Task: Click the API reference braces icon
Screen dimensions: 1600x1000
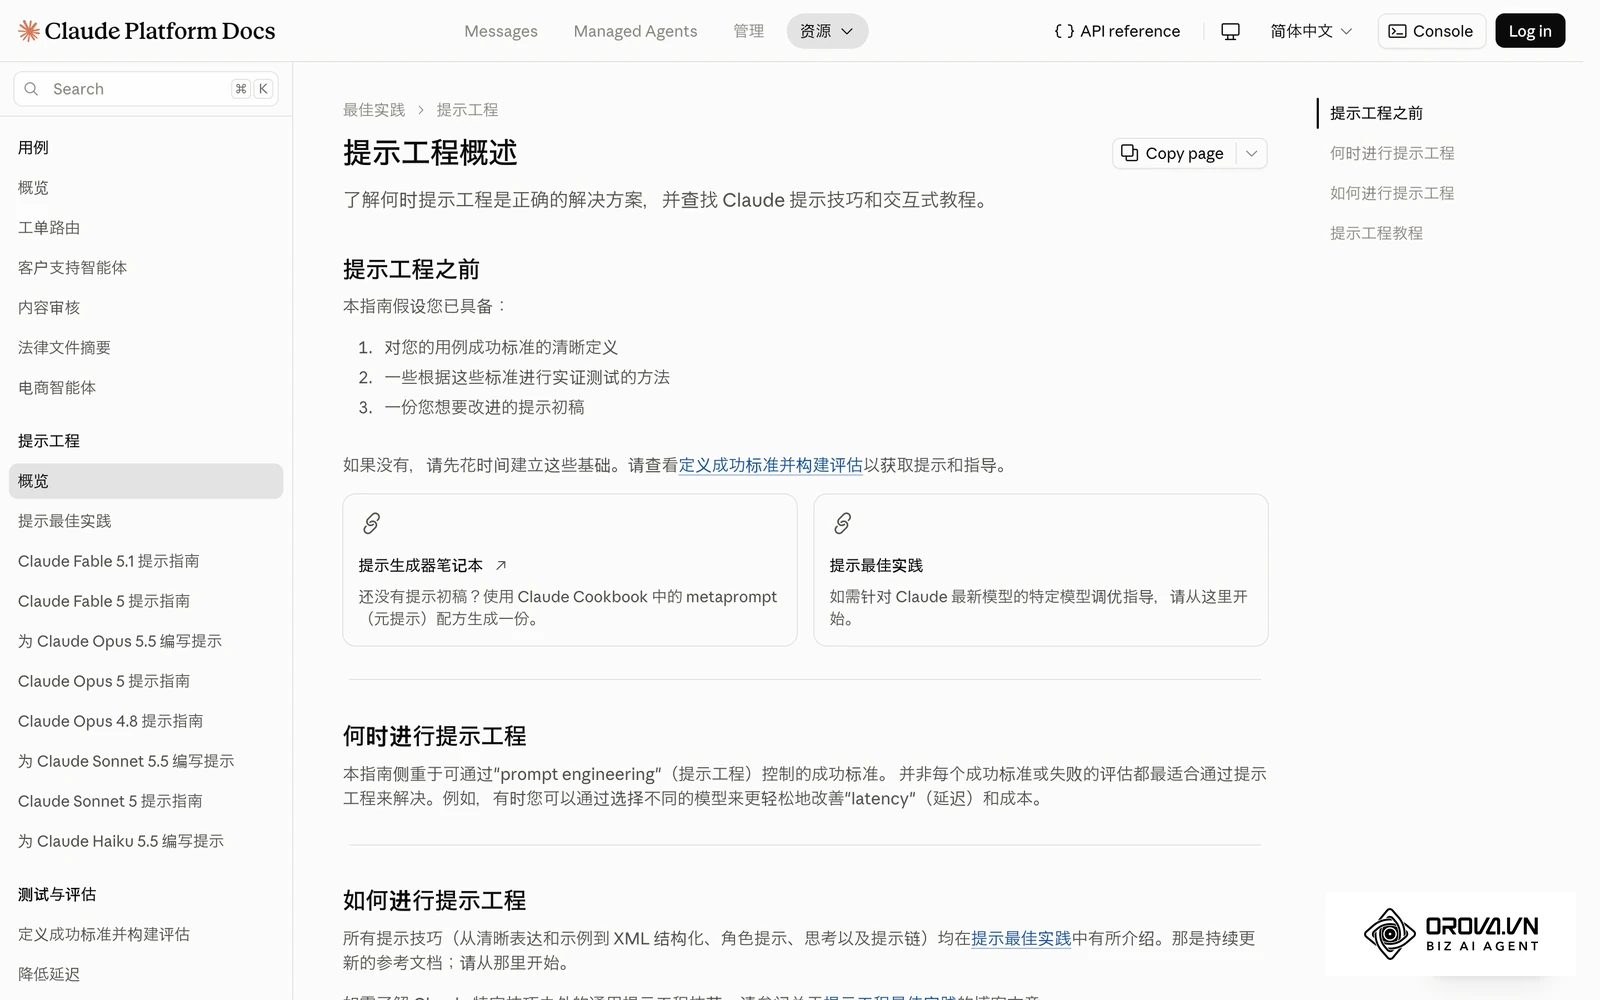Action: [1064, 31]
